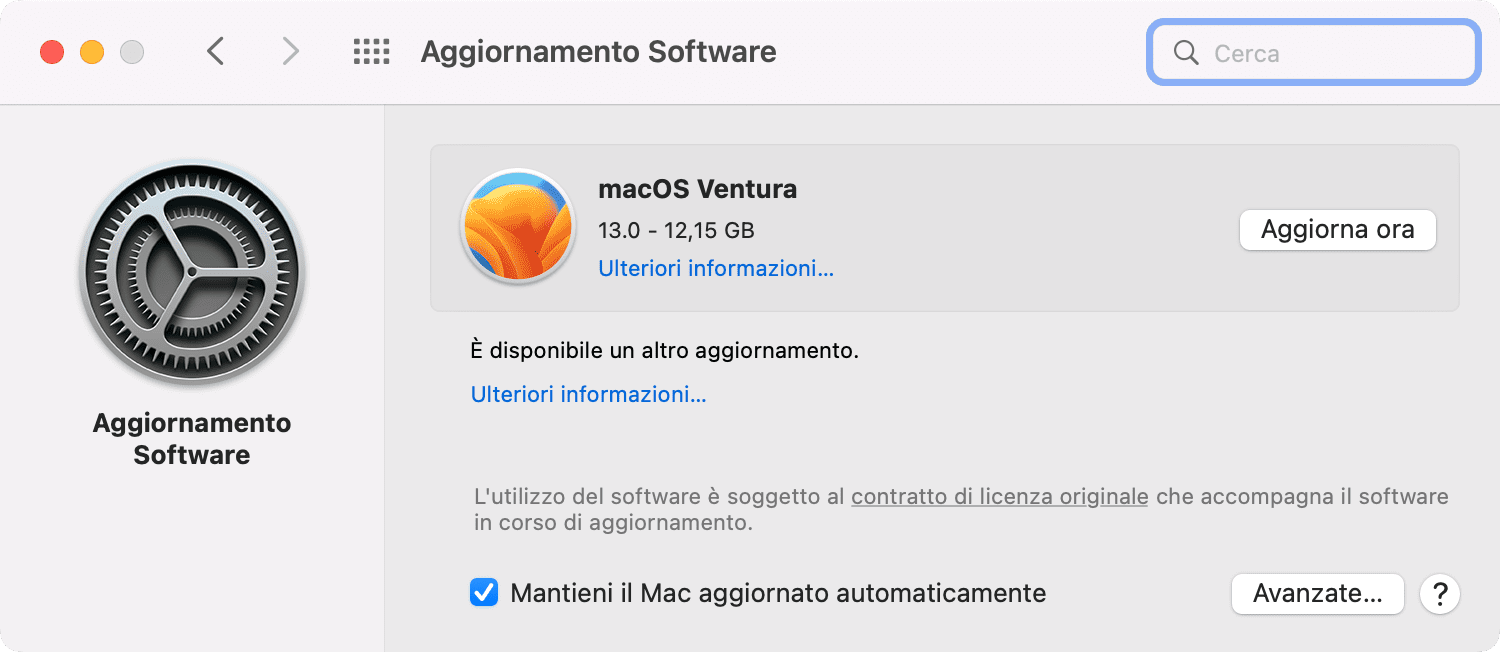Show all preferences via grid icon
This screenshot has height=652, width=1500.
(371, 52)
